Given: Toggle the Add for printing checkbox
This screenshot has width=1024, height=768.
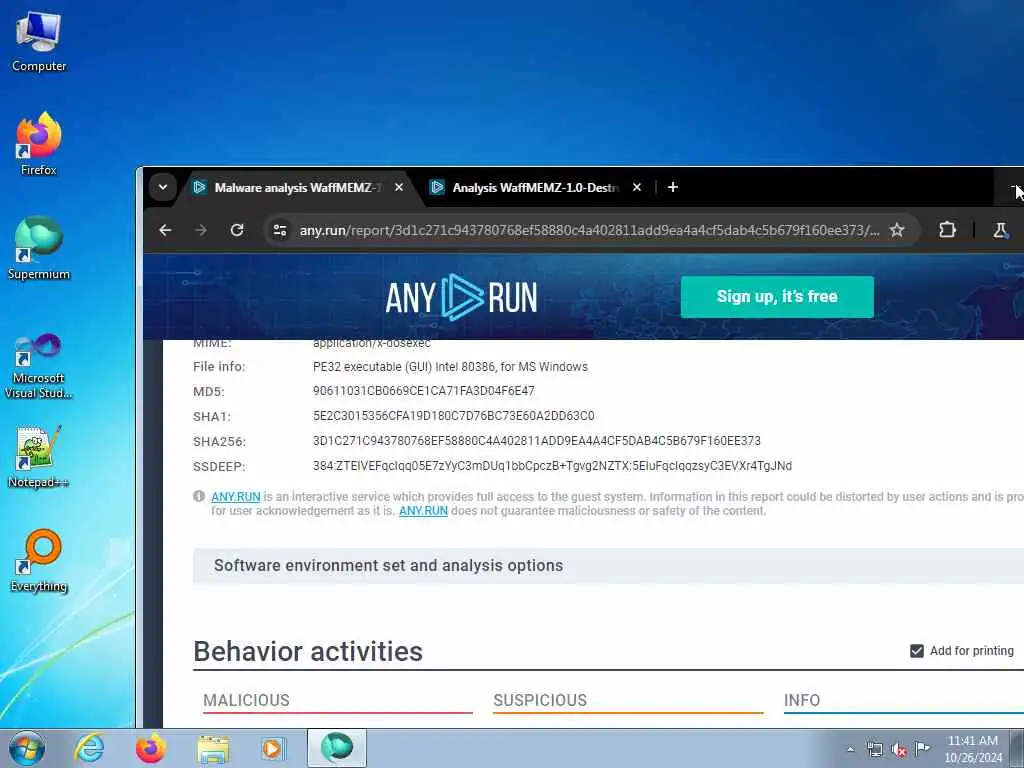Looking at the screenshot, I should pos(917,650).
